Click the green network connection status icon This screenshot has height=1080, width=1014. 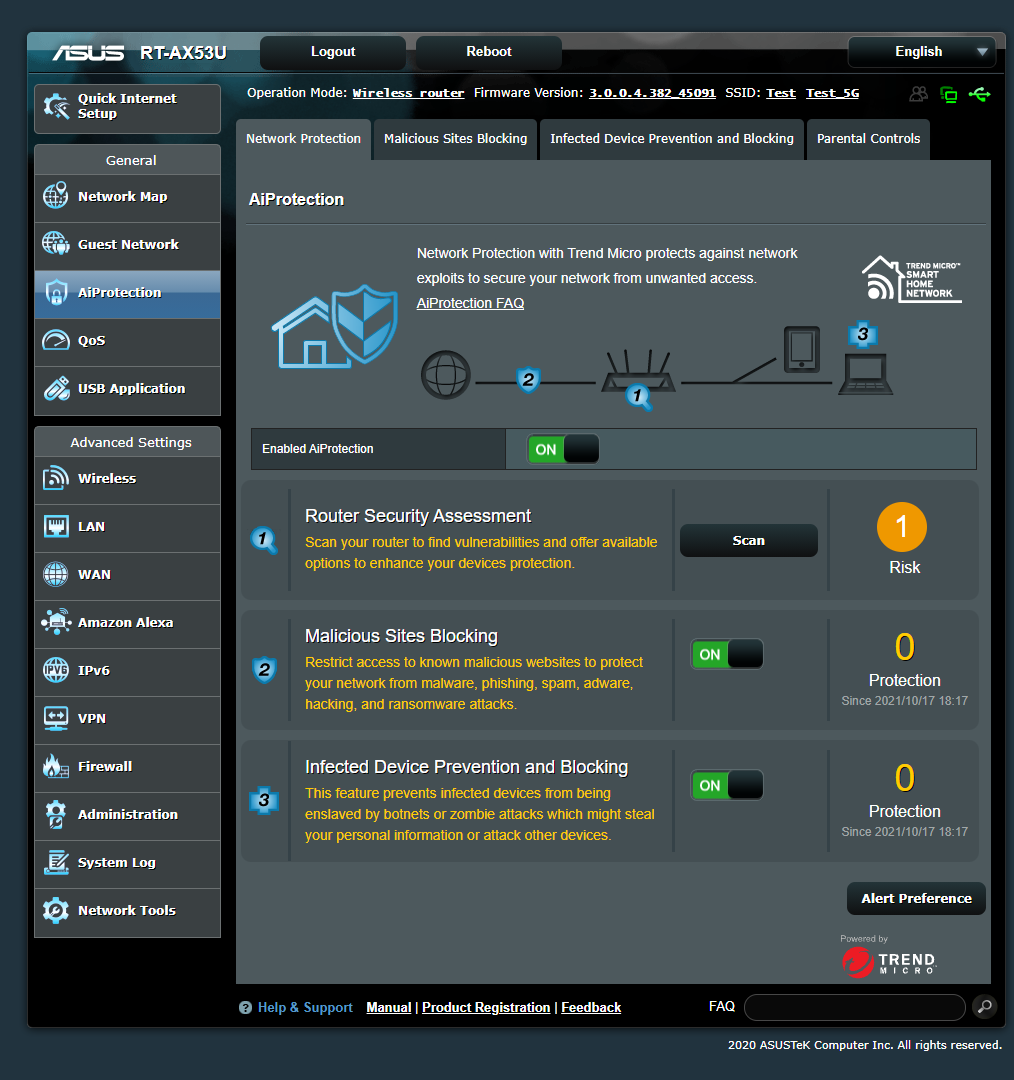949,94
